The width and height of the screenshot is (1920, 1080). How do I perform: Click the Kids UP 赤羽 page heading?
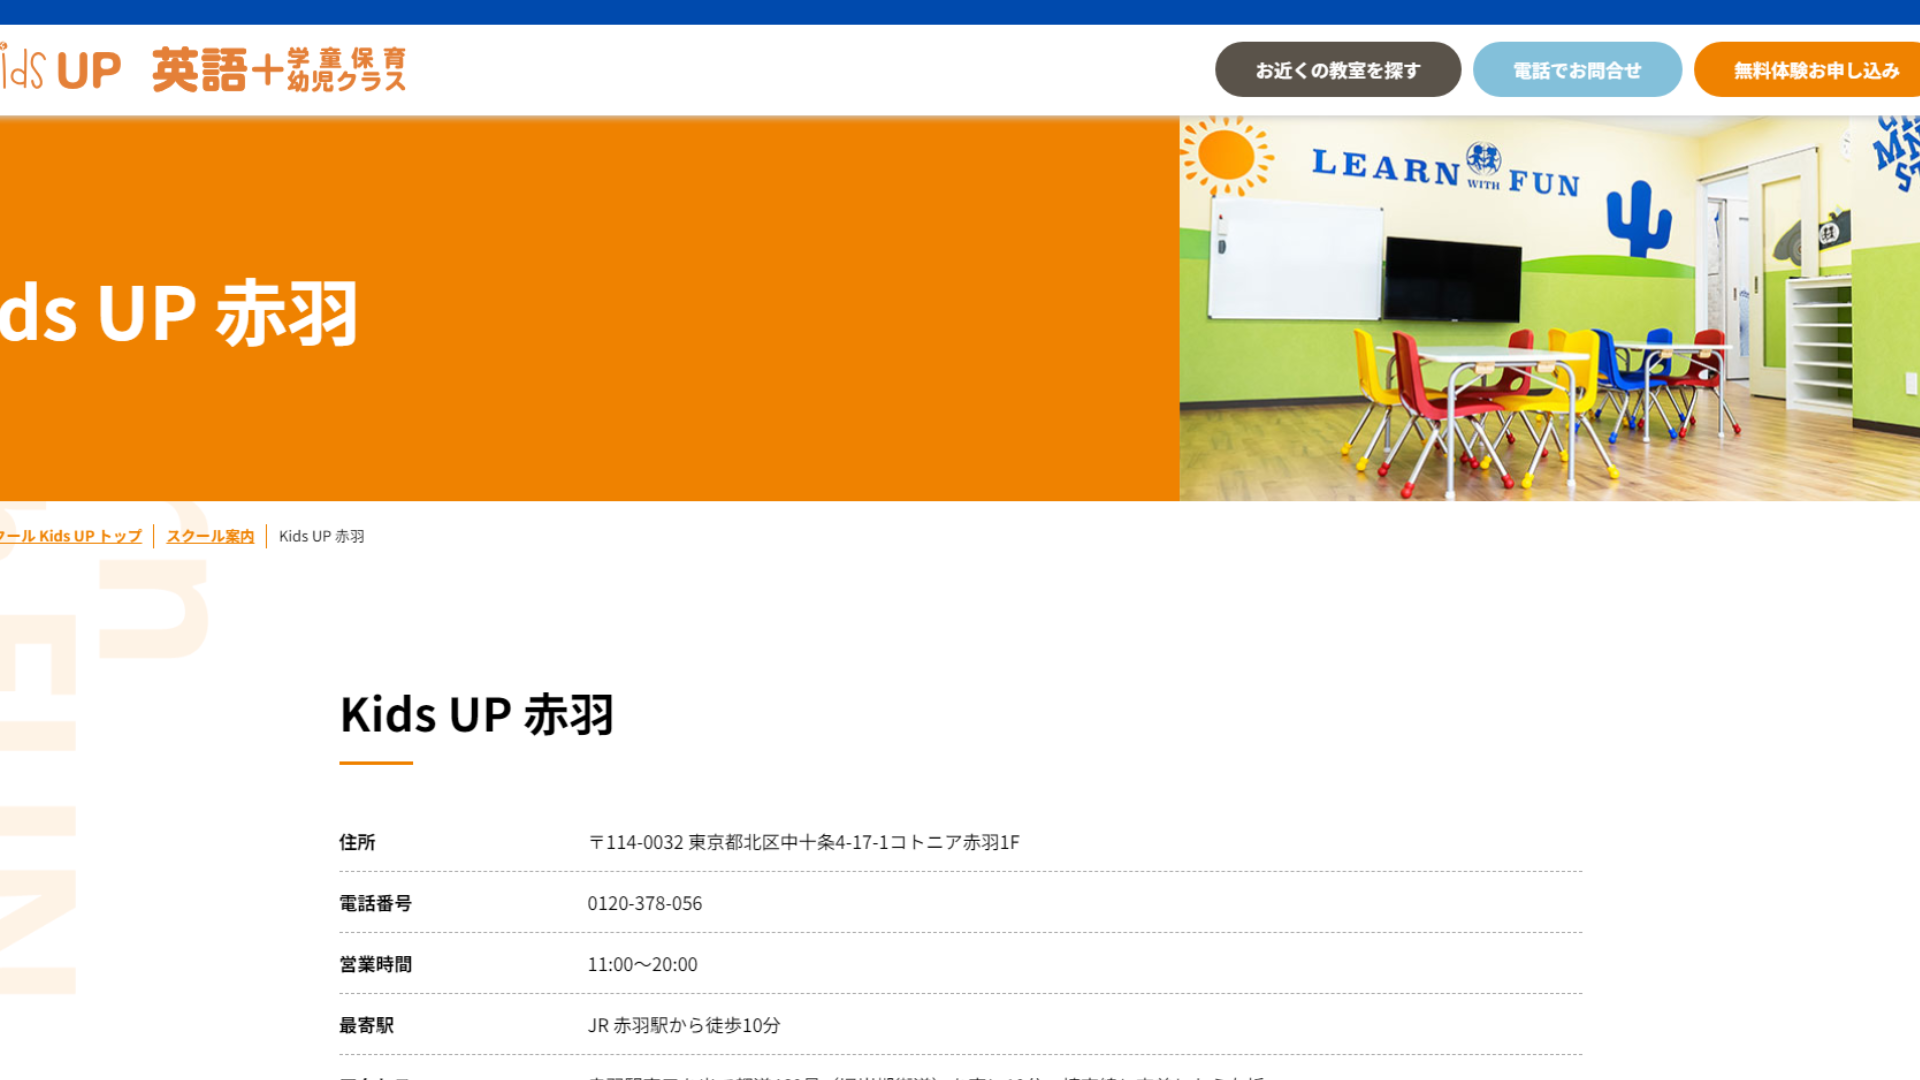[477, 714]
